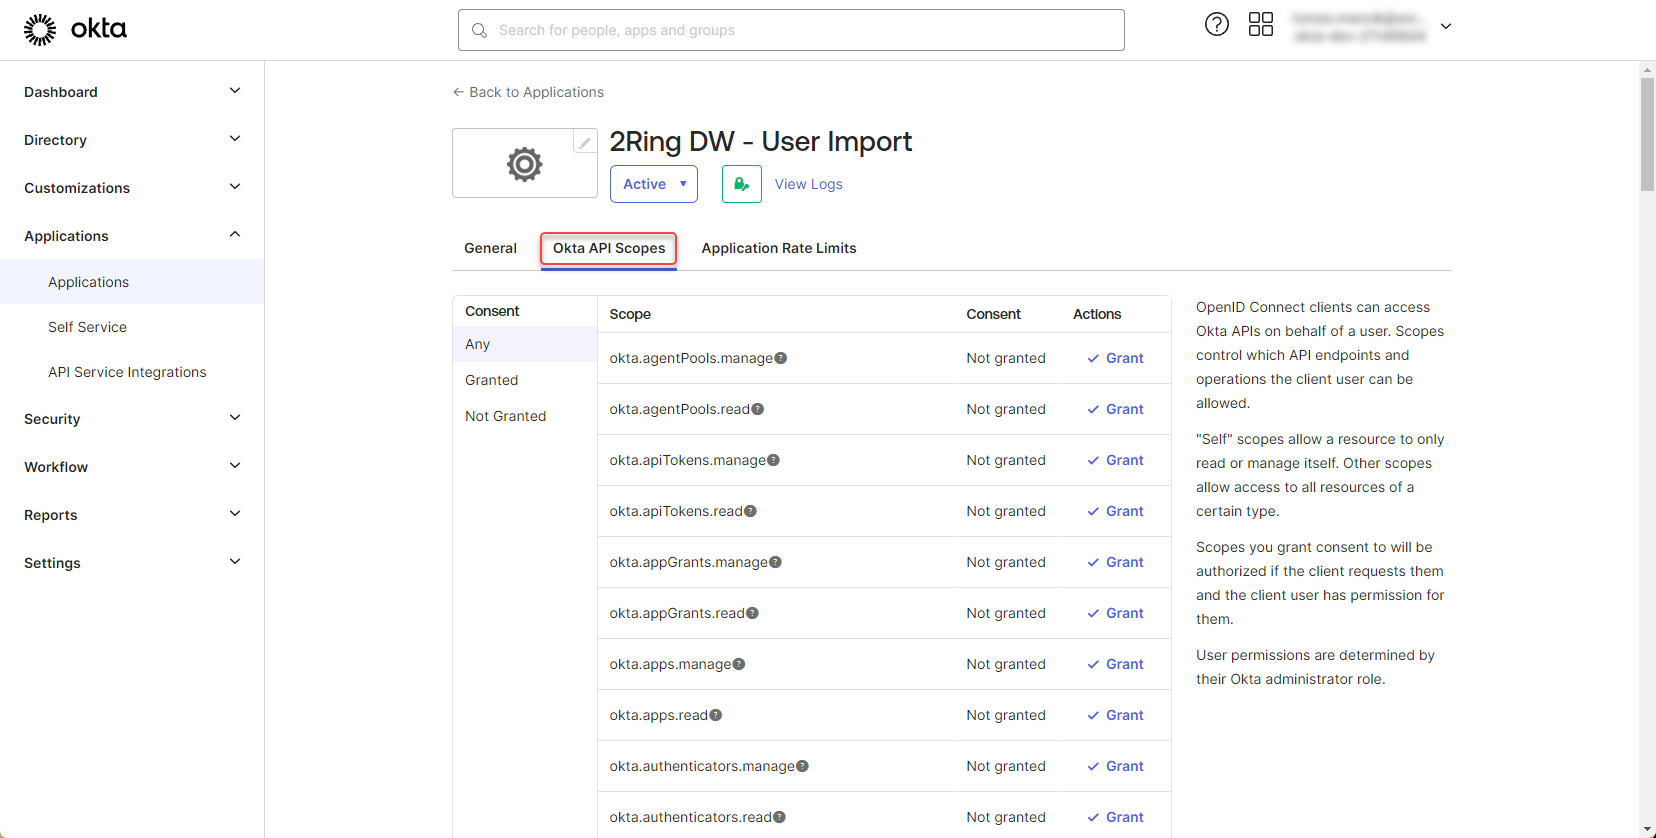Open the apps grid icon
Viewport: 1656px width, 838px height.
click(1260, 25)
